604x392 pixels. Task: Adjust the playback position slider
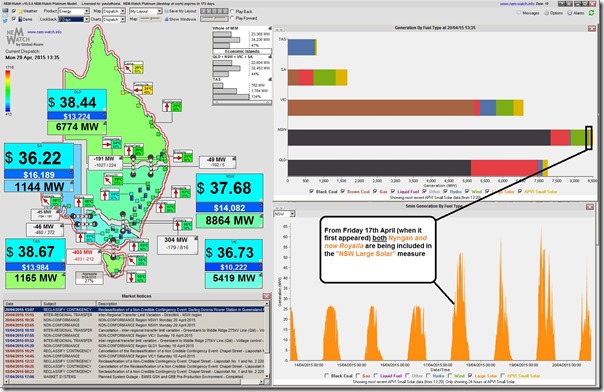[214, 18]
